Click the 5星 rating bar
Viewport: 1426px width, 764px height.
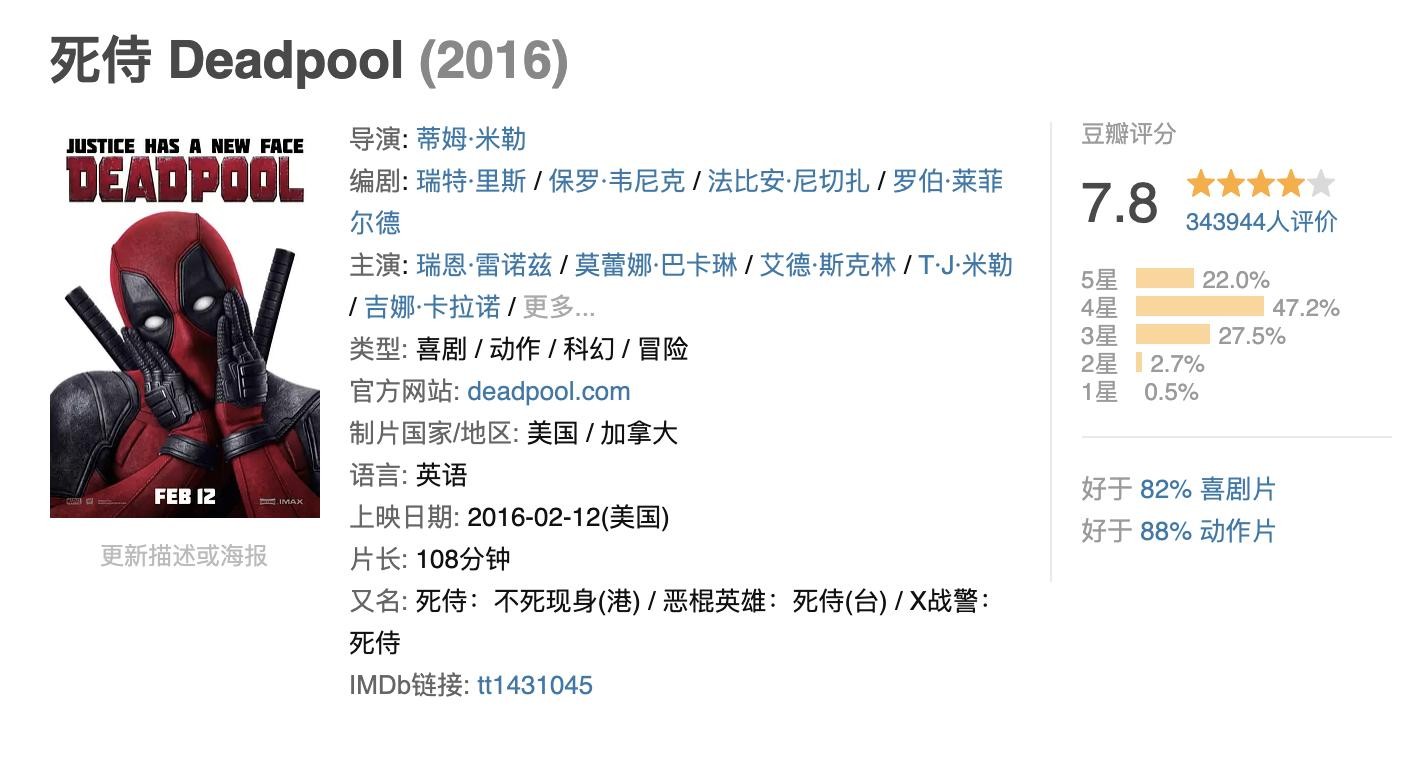click(x=1165, y=279)
